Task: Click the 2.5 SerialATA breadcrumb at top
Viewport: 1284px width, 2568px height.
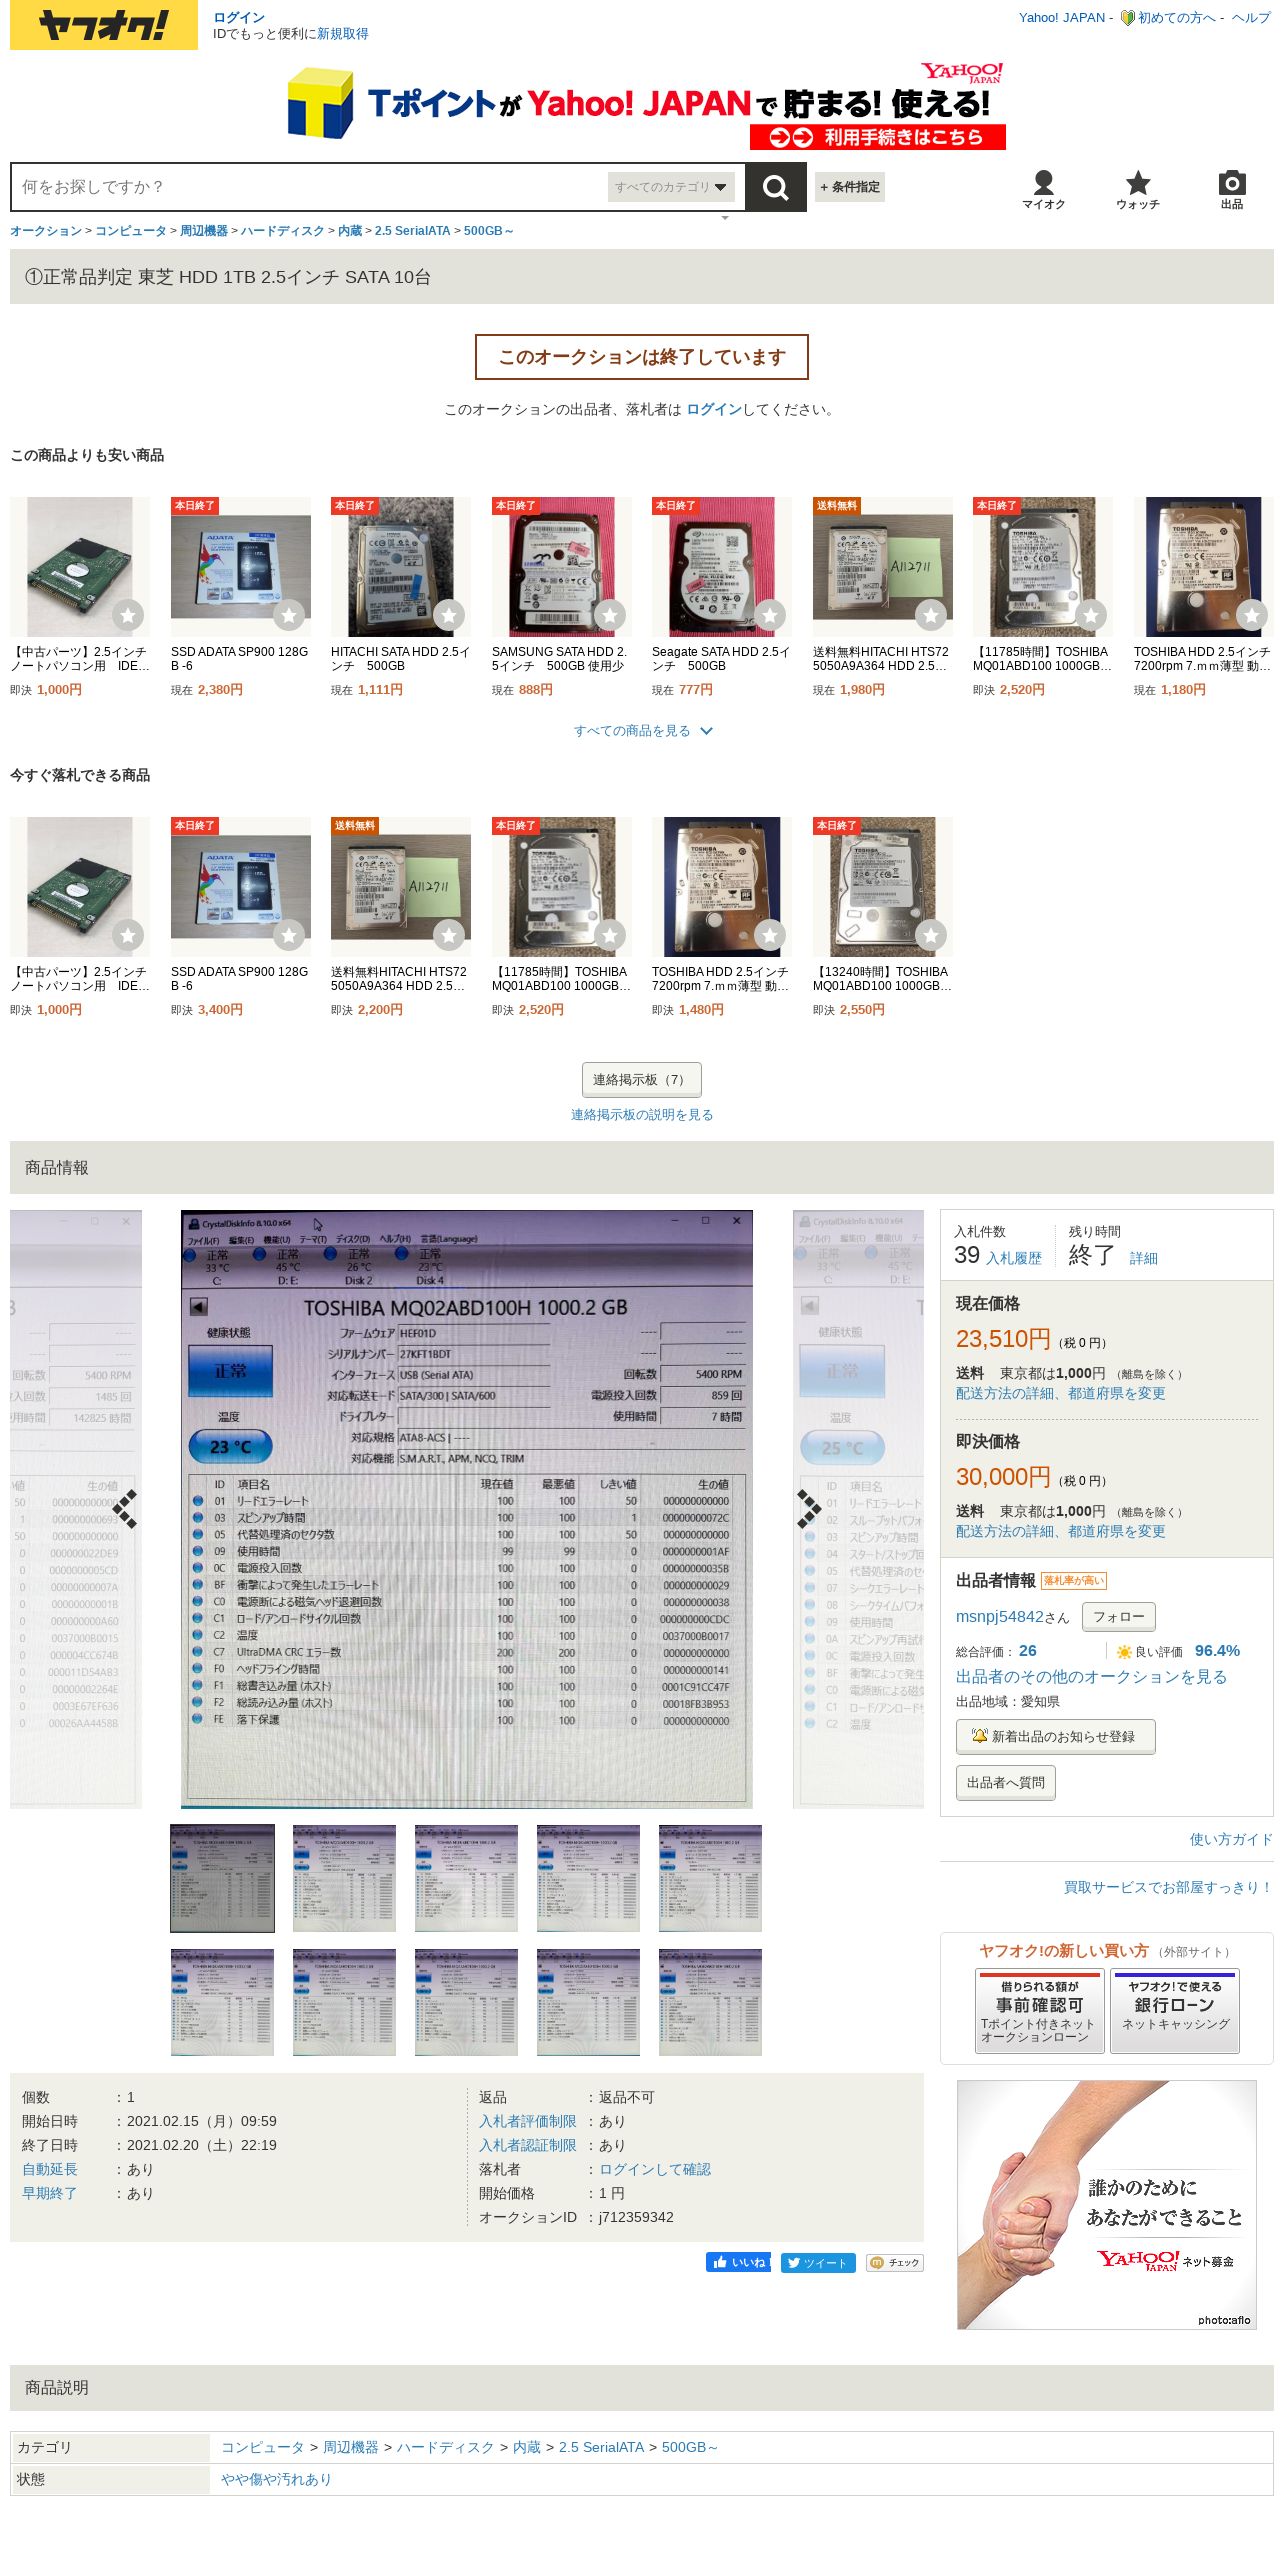Action: coord(412,231)
